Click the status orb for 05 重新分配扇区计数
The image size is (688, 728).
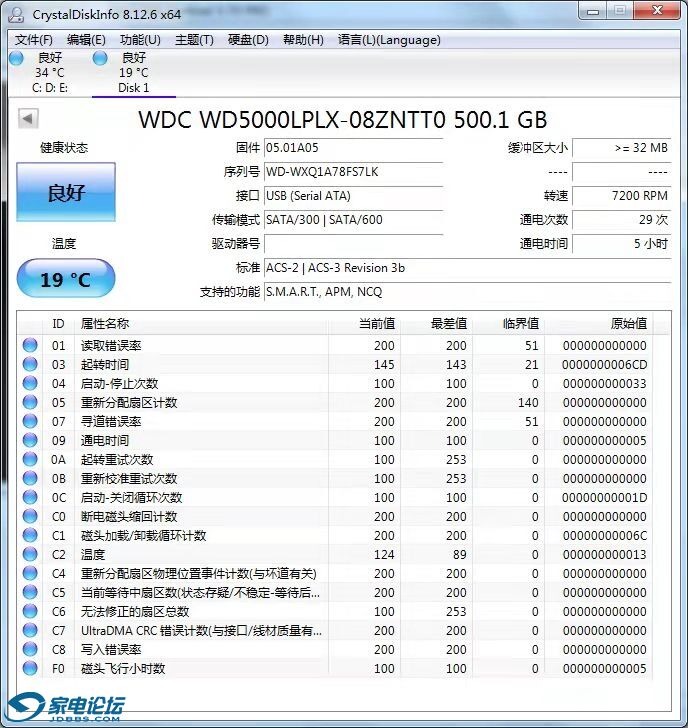(x=30, y=402)
